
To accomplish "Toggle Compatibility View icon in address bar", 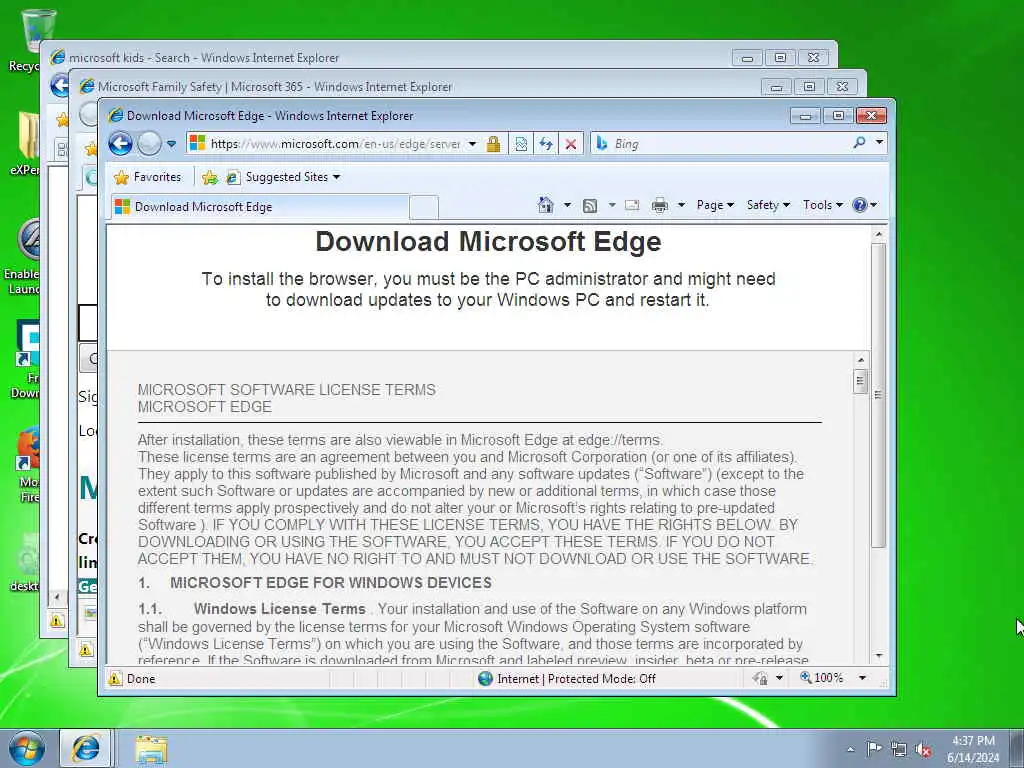I will click(x=521, y=144).
